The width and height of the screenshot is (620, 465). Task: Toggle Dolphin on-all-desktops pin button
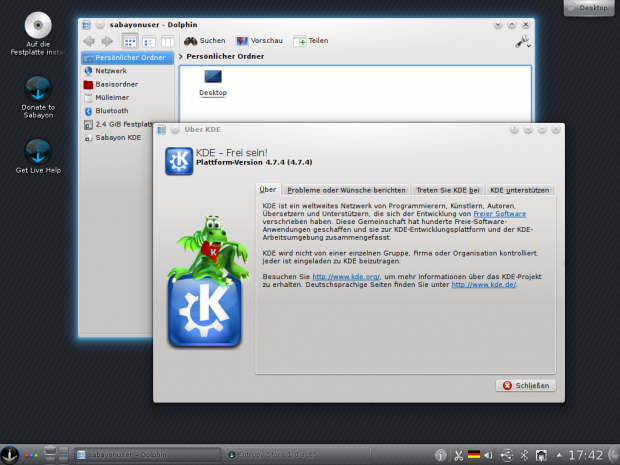click(x=100, y=25)
